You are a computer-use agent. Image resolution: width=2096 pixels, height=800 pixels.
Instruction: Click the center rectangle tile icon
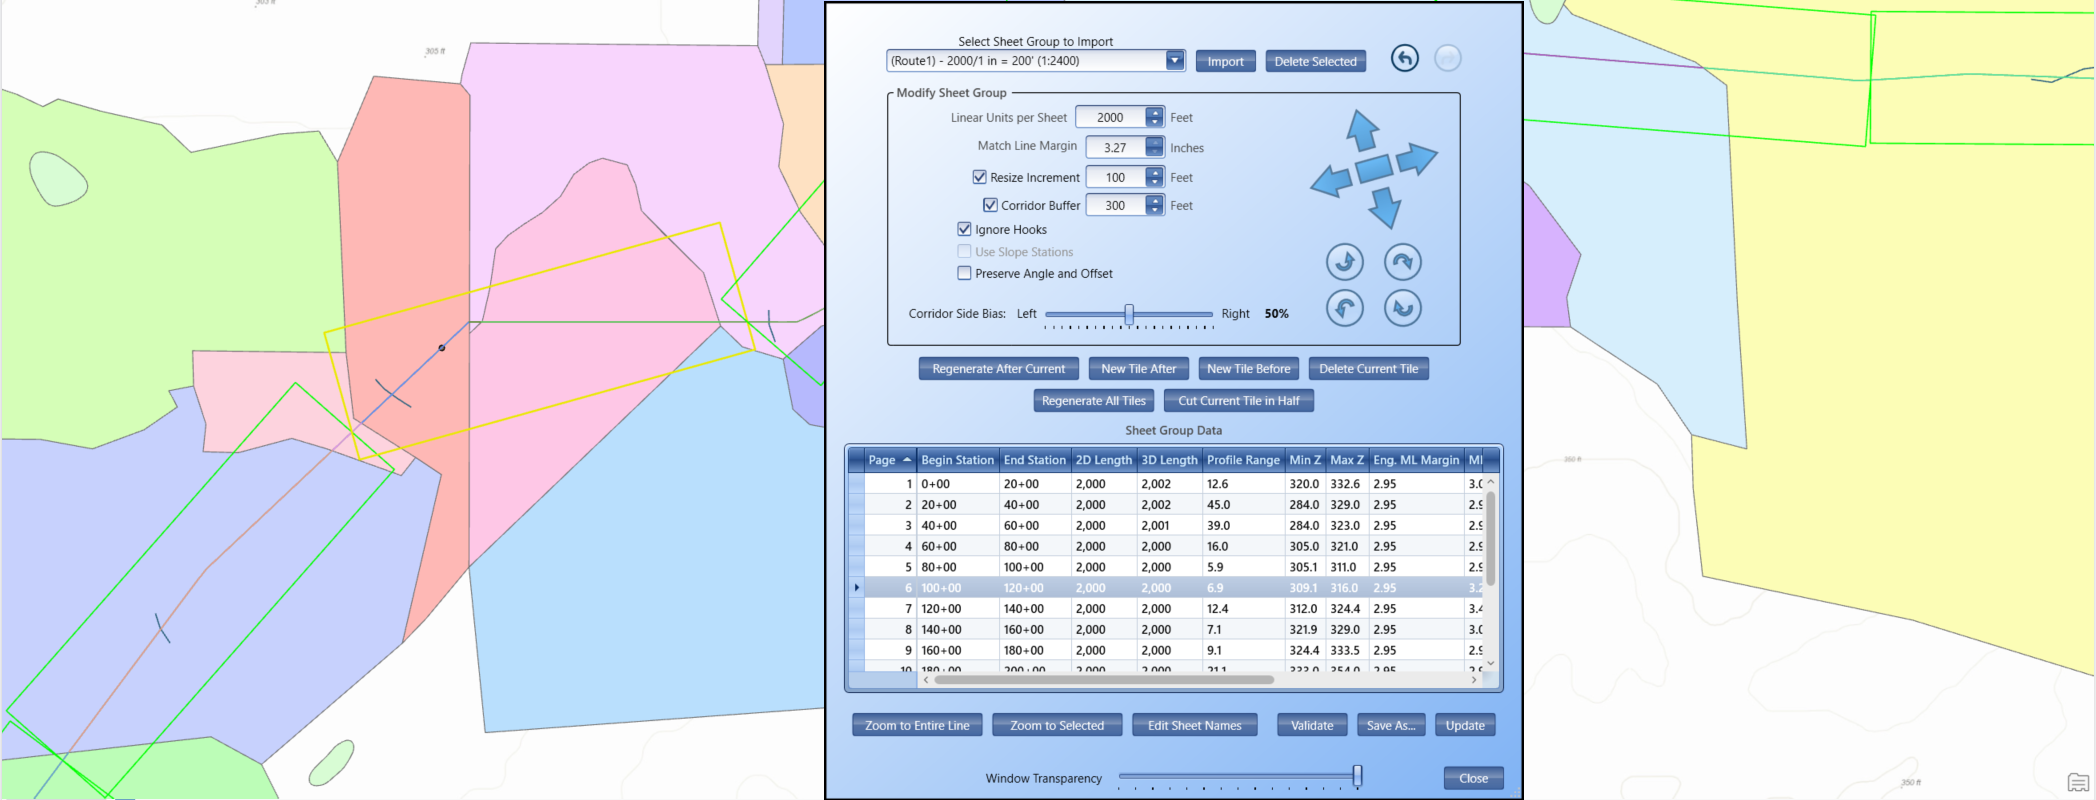point(1374,168)
